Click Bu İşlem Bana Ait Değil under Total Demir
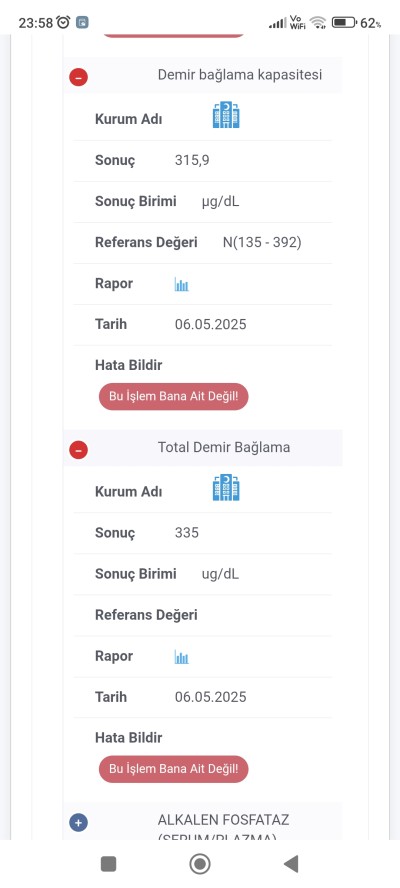This screenshot has height=888, width=400. (x=173, y=770)
